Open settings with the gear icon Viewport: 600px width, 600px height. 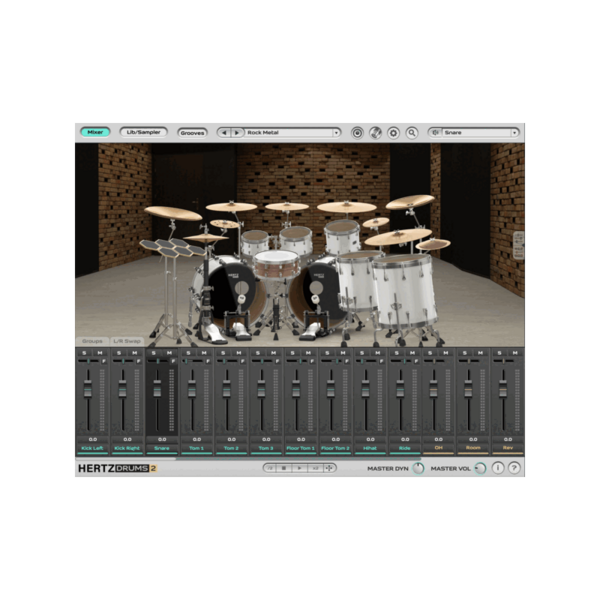393,133
